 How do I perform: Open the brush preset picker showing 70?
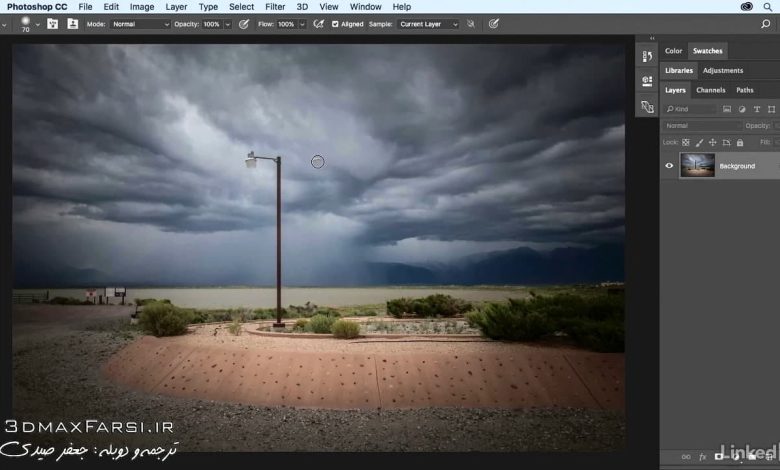[x=25, y=23]
